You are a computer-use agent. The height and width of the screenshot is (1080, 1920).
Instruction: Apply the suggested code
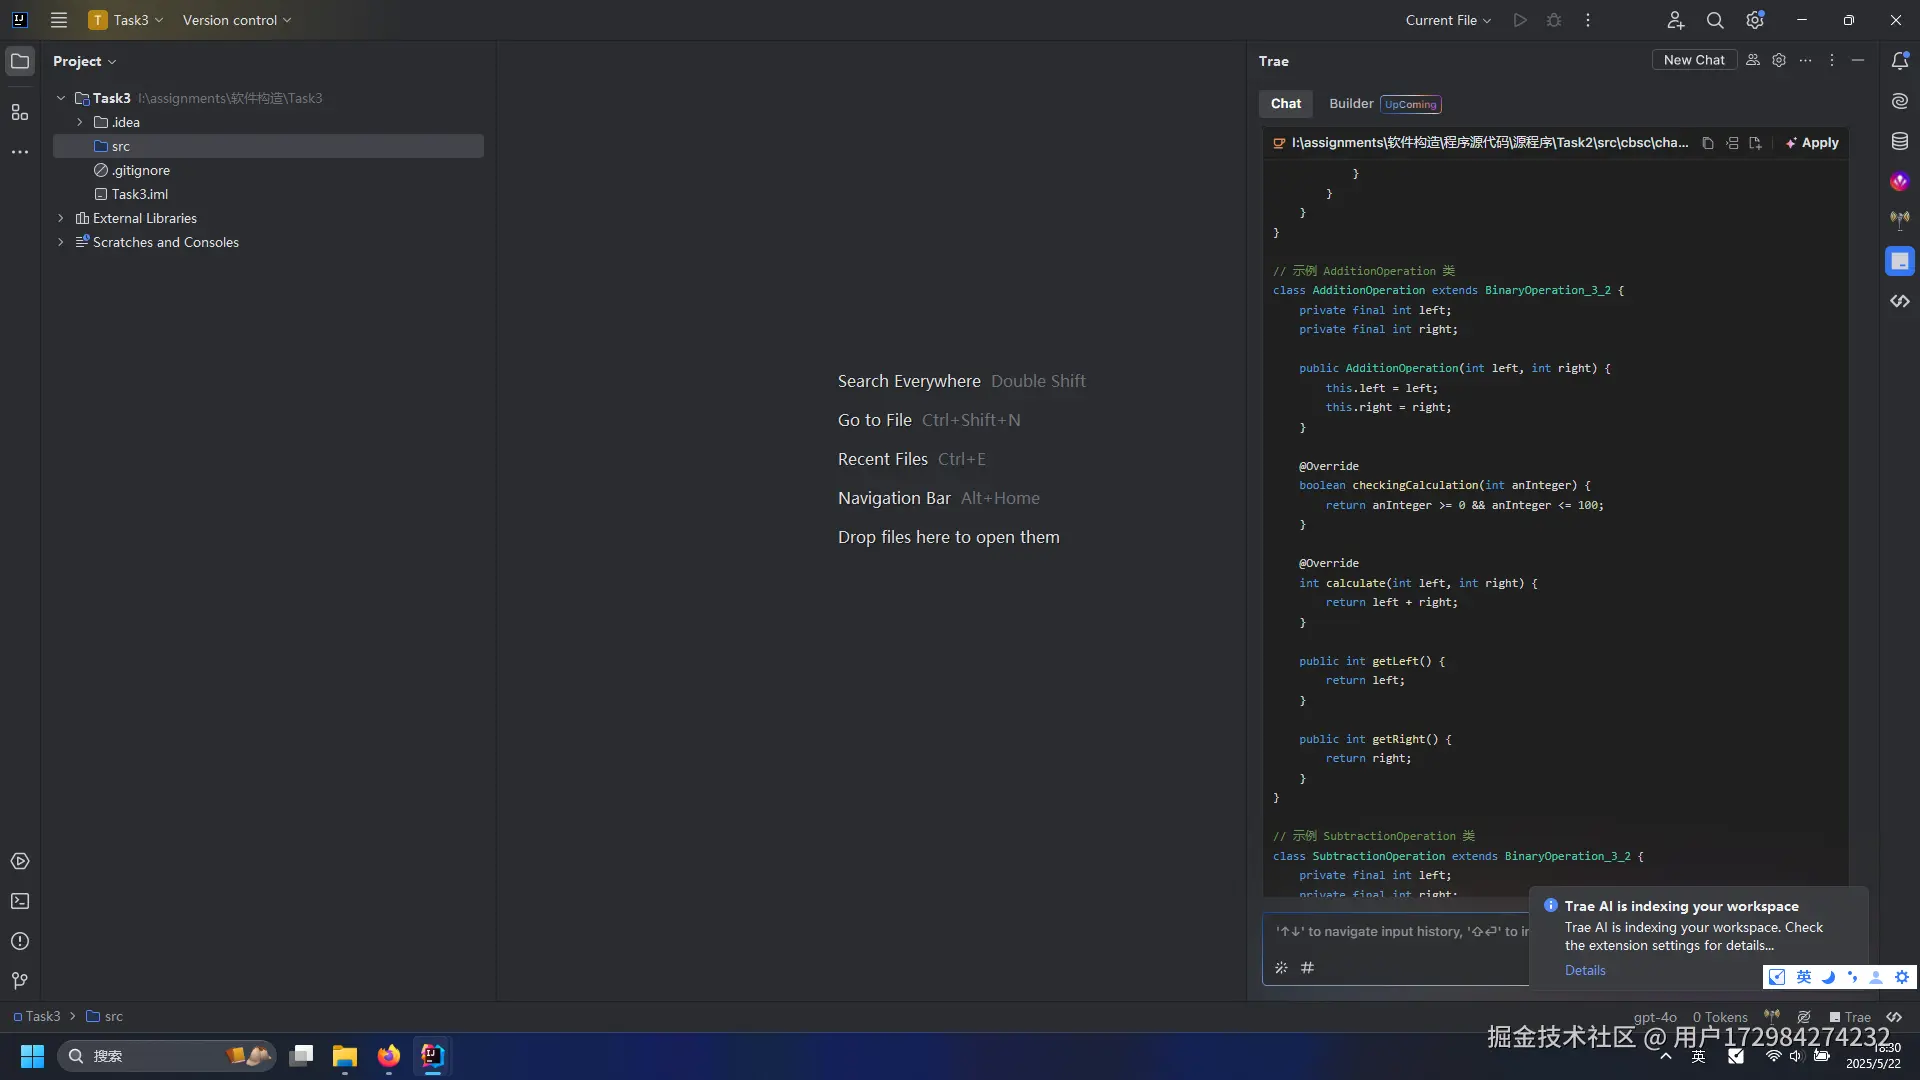pyautogui.click(x=1813, y=143)
